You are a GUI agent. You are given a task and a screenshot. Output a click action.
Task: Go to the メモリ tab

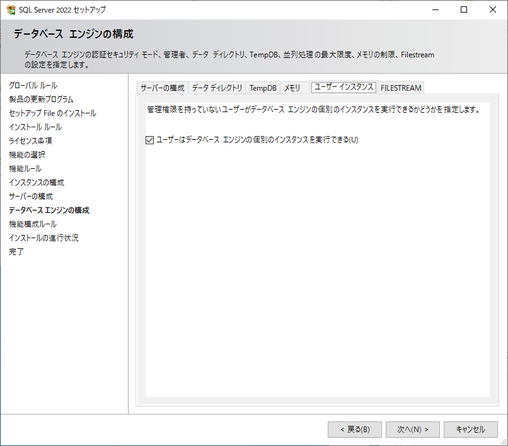292,88
